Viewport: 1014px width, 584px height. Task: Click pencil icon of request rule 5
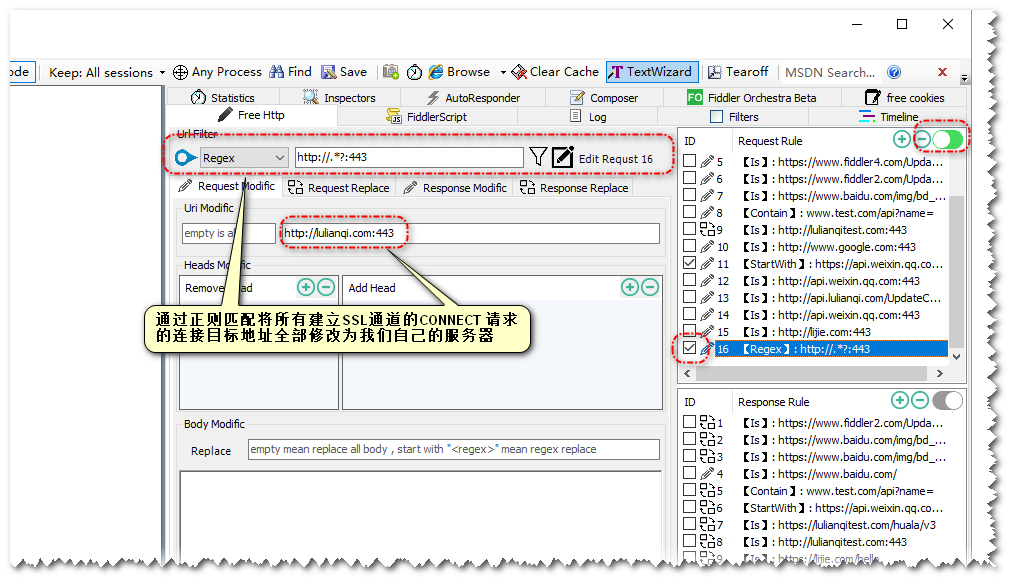click(x=707, y=162)
